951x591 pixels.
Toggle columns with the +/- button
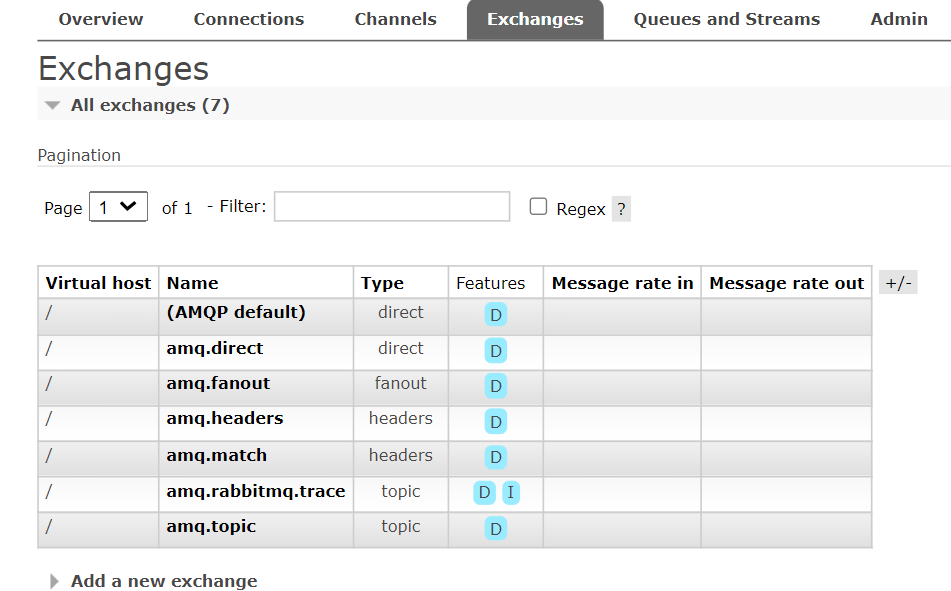click(898, 283)
